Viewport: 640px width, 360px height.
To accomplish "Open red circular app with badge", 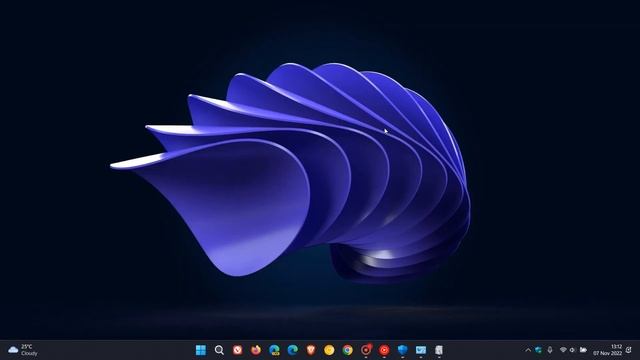I will point(366,350).
